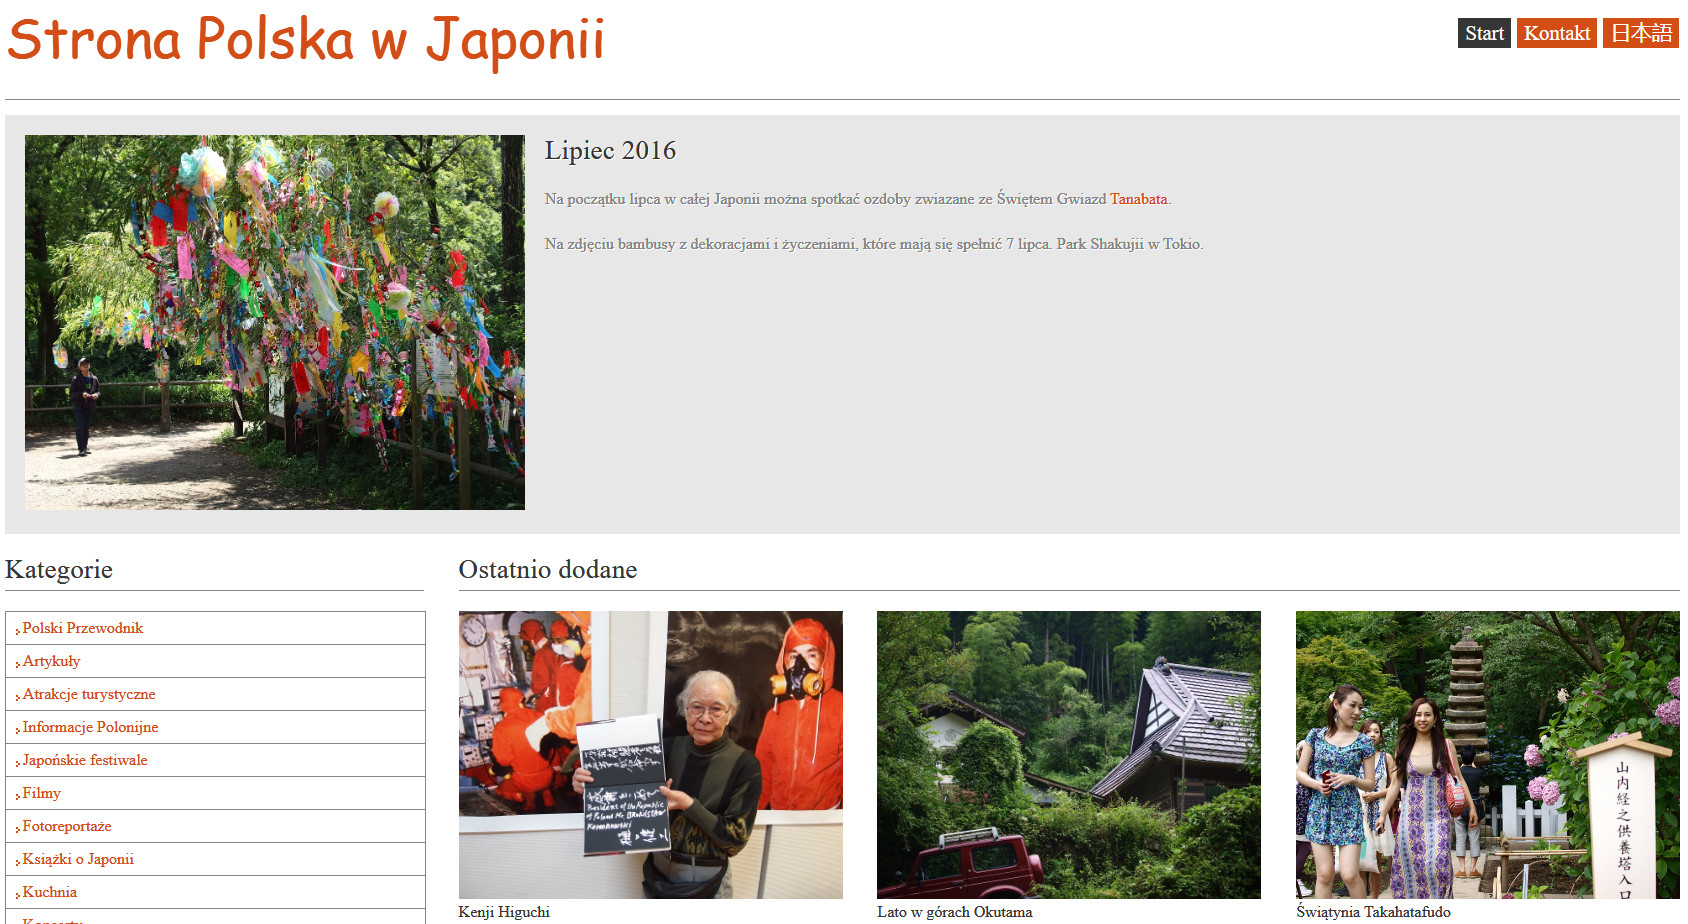Click the Start navigation button
Screen dimensions: 1688x924
coord(1483,33)
